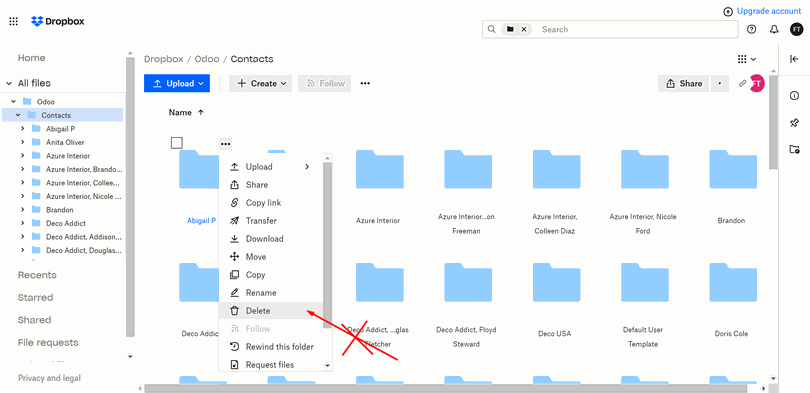This screenshot has height=393, width=810.
Task: Open Deco Addict, Floyd Steward folder
Action: click(x=468, y=282)
